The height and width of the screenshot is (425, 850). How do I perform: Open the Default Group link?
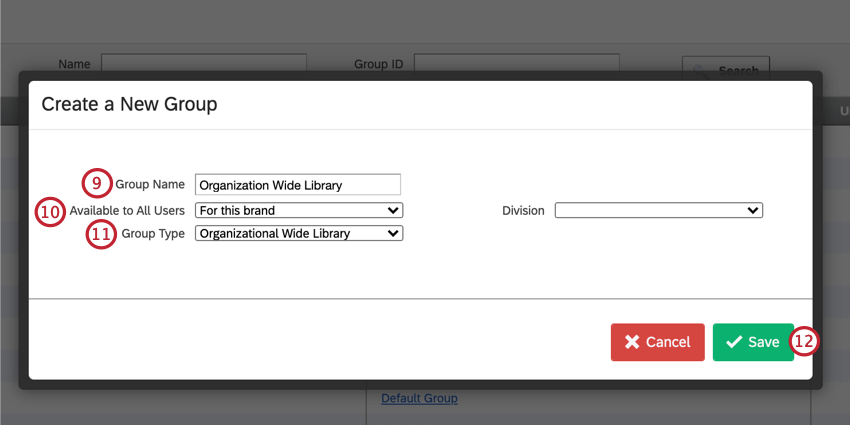pos(419,399)
